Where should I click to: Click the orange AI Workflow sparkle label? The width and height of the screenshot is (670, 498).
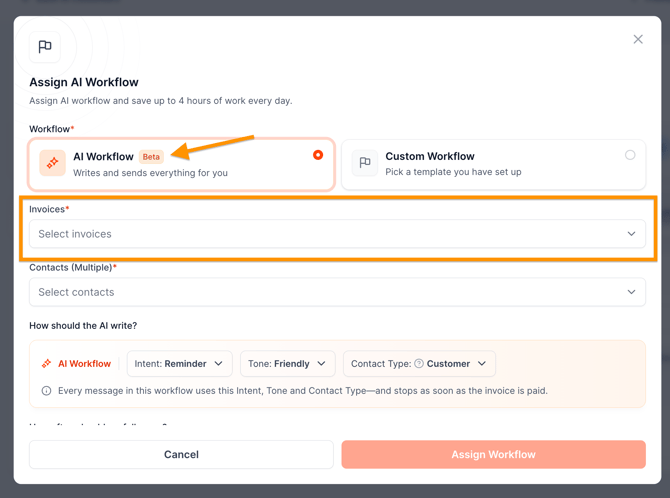76,363
